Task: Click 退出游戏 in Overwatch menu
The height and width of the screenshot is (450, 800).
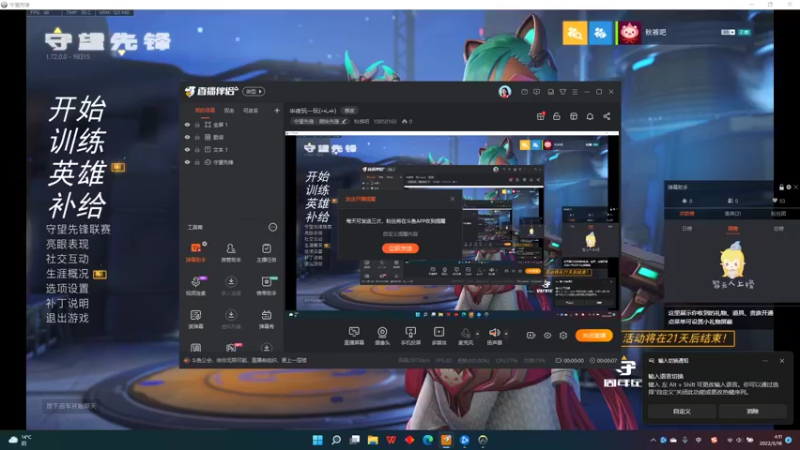Action: (67, 318)
